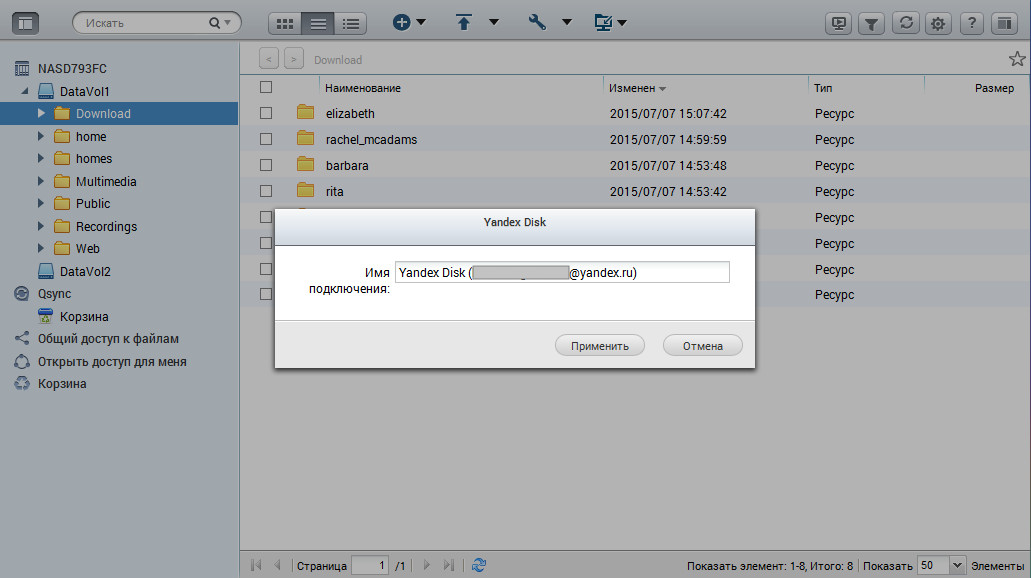Open the DataVol2 volume

pos(85,272)
